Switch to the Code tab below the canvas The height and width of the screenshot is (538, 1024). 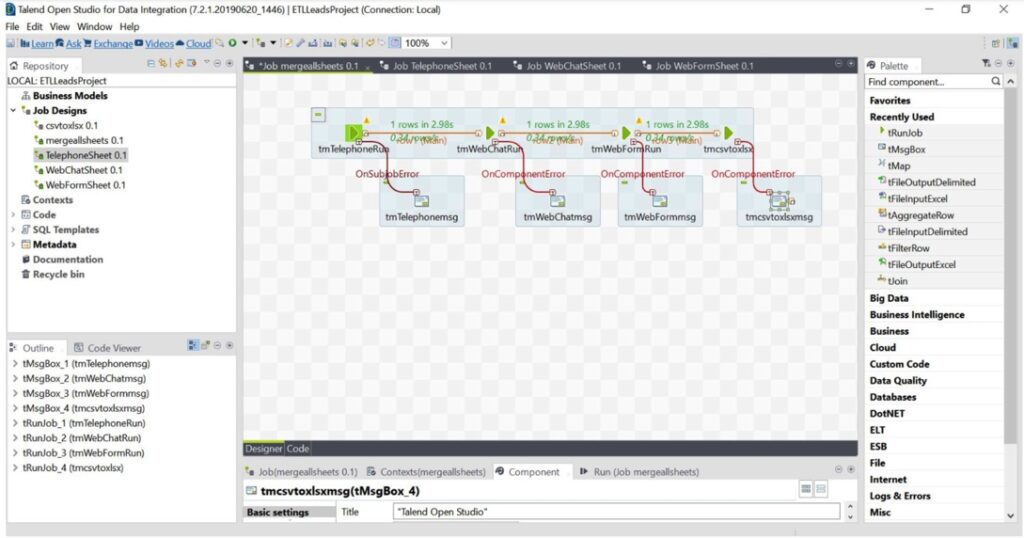click(298, 449)
